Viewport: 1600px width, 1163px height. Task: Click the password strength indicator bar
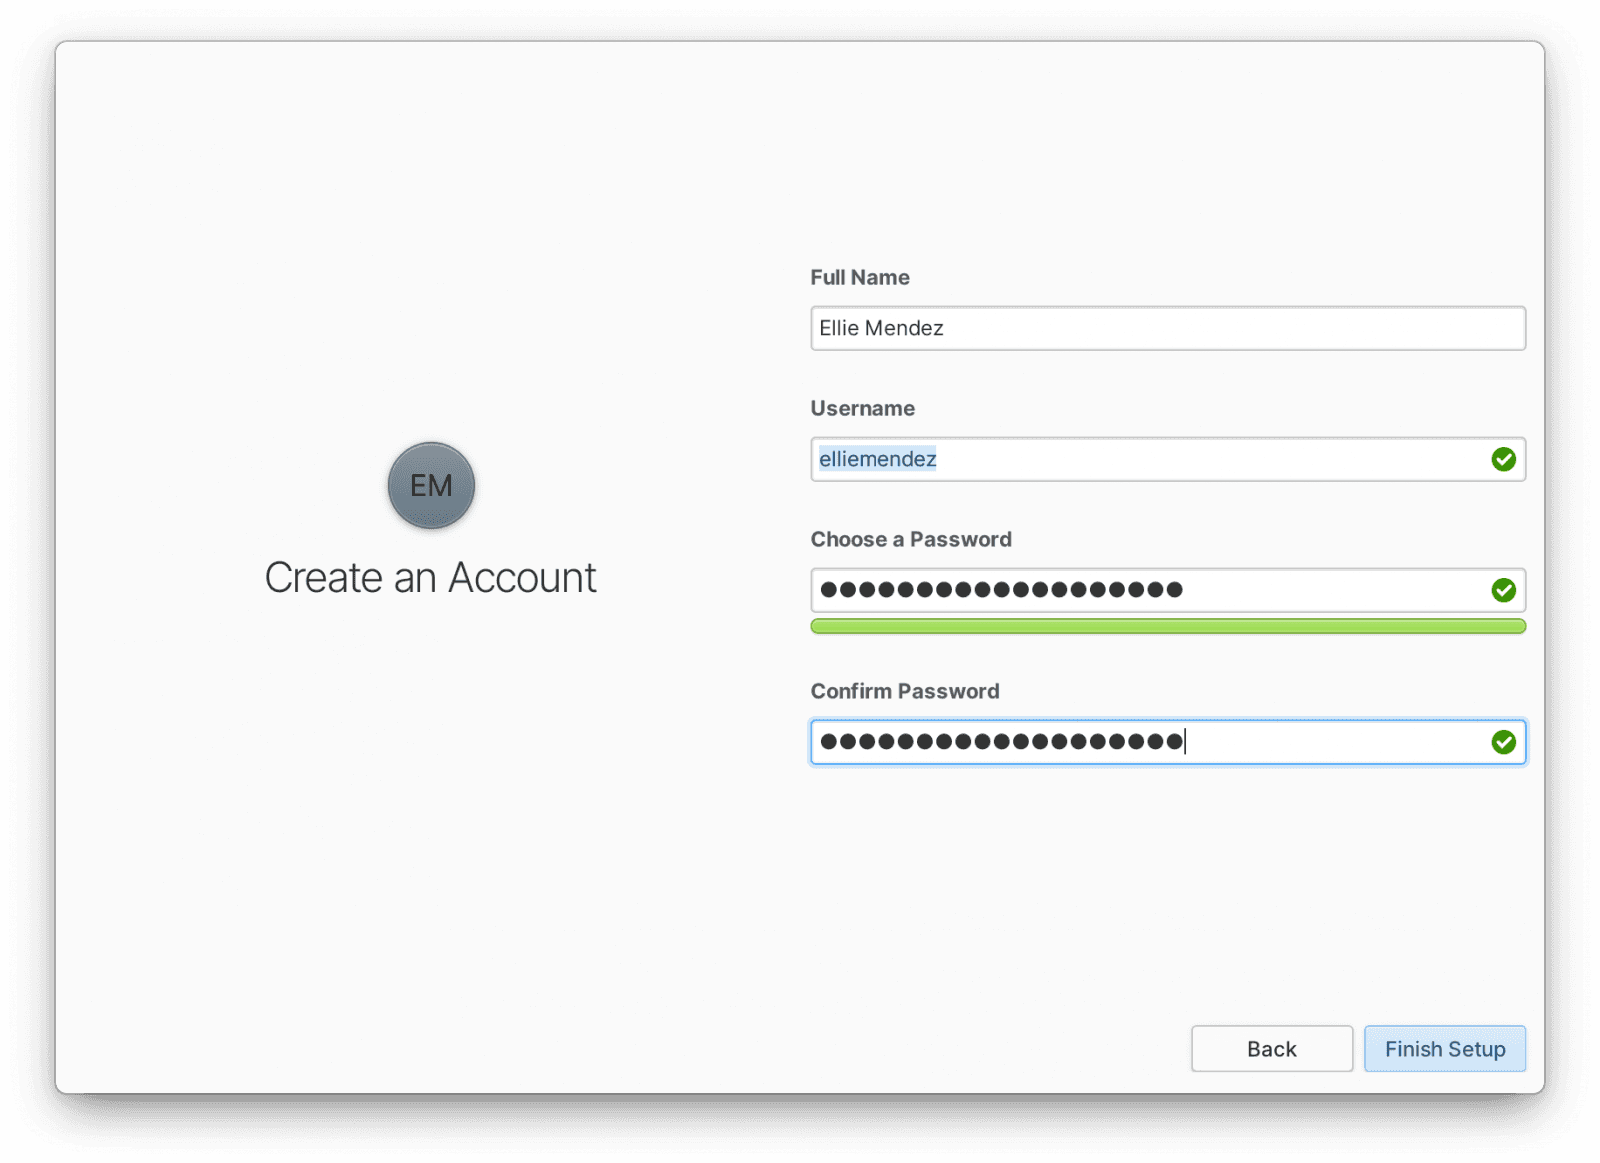(x=1167, y=626)
